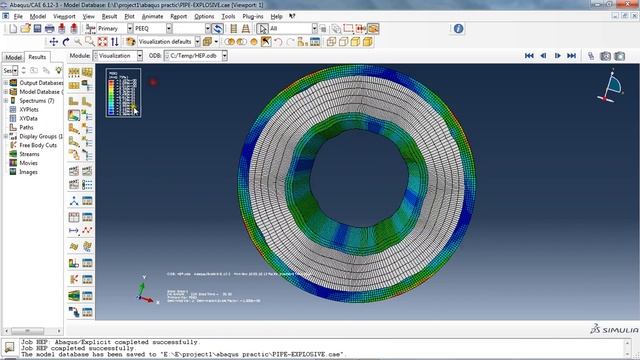Click the selection arrow tool icon
The width and height of the screenshot is (640, 360).
point(262,29)
